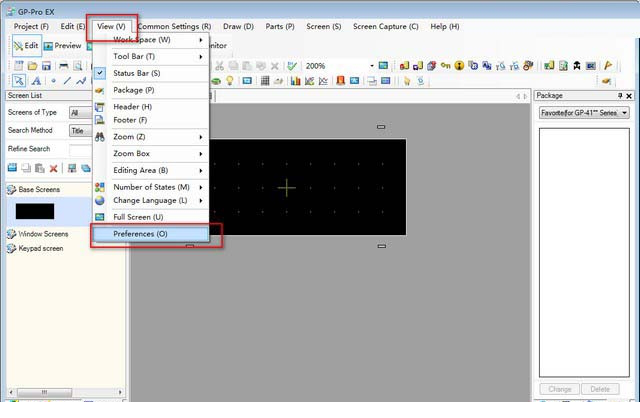The image size is (640, 418).
Task: Expand the Zoom Box submenu
Action: click(x=151, y=153)
